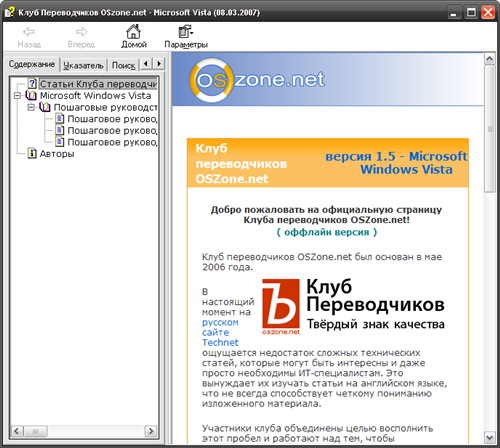Click the content vertical scrollbar thumb
Screen dimensions: 500x448
point(489,129)
